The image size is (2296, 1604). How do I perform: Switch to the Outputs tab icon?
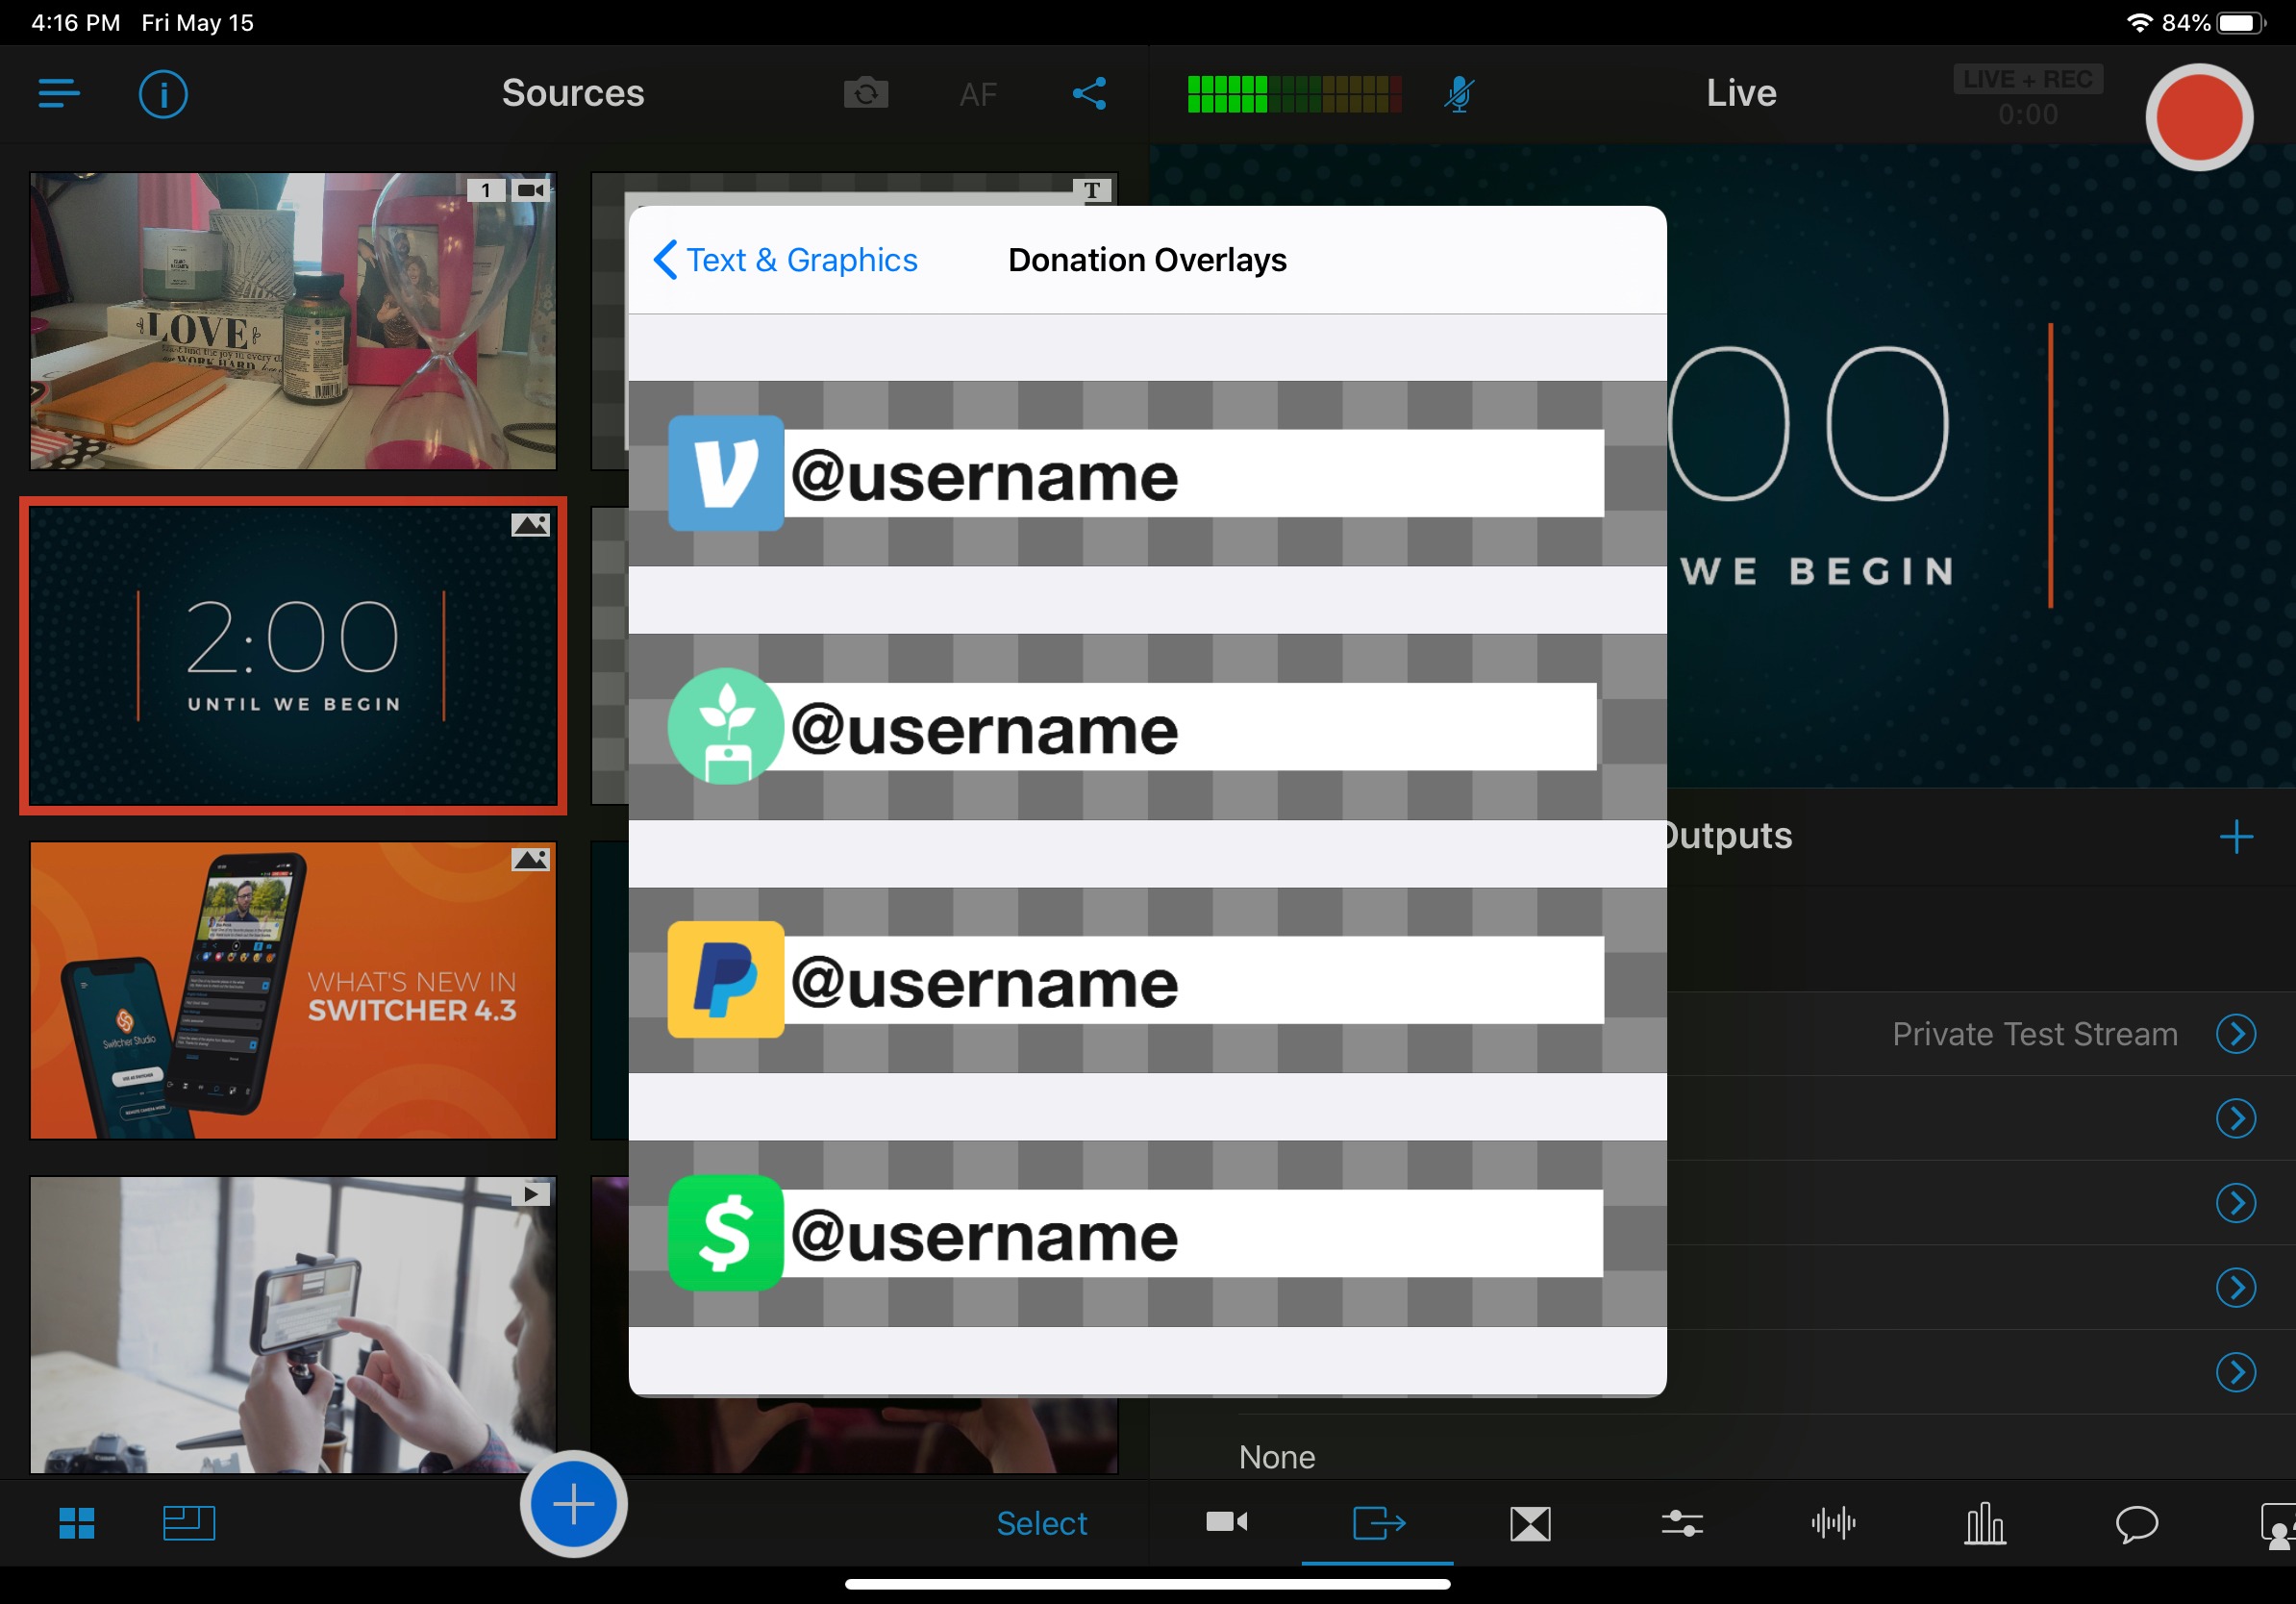click(1378, 1523)
